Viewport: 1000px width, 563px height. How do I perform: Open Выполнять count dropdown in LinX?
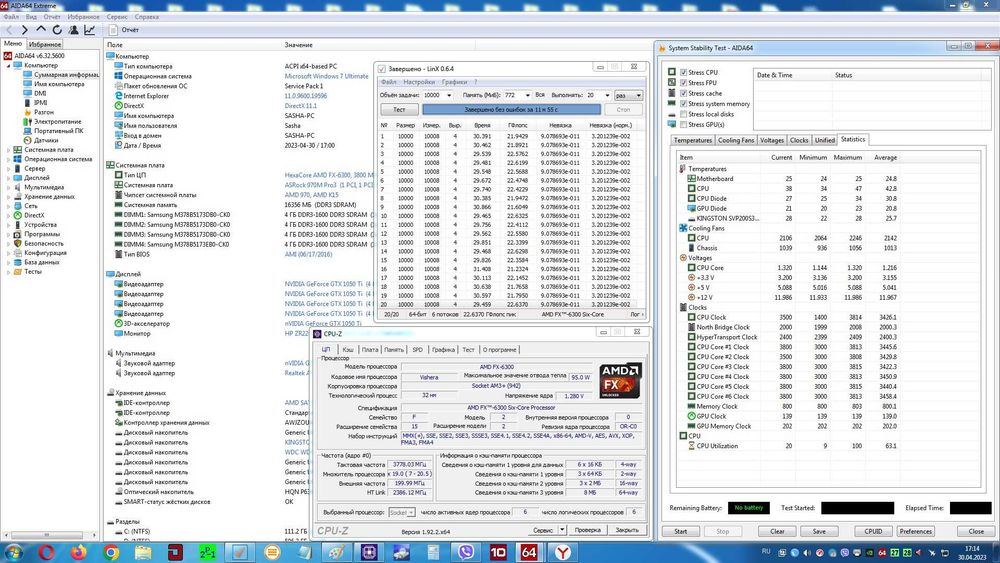click(x=607, y=95)
